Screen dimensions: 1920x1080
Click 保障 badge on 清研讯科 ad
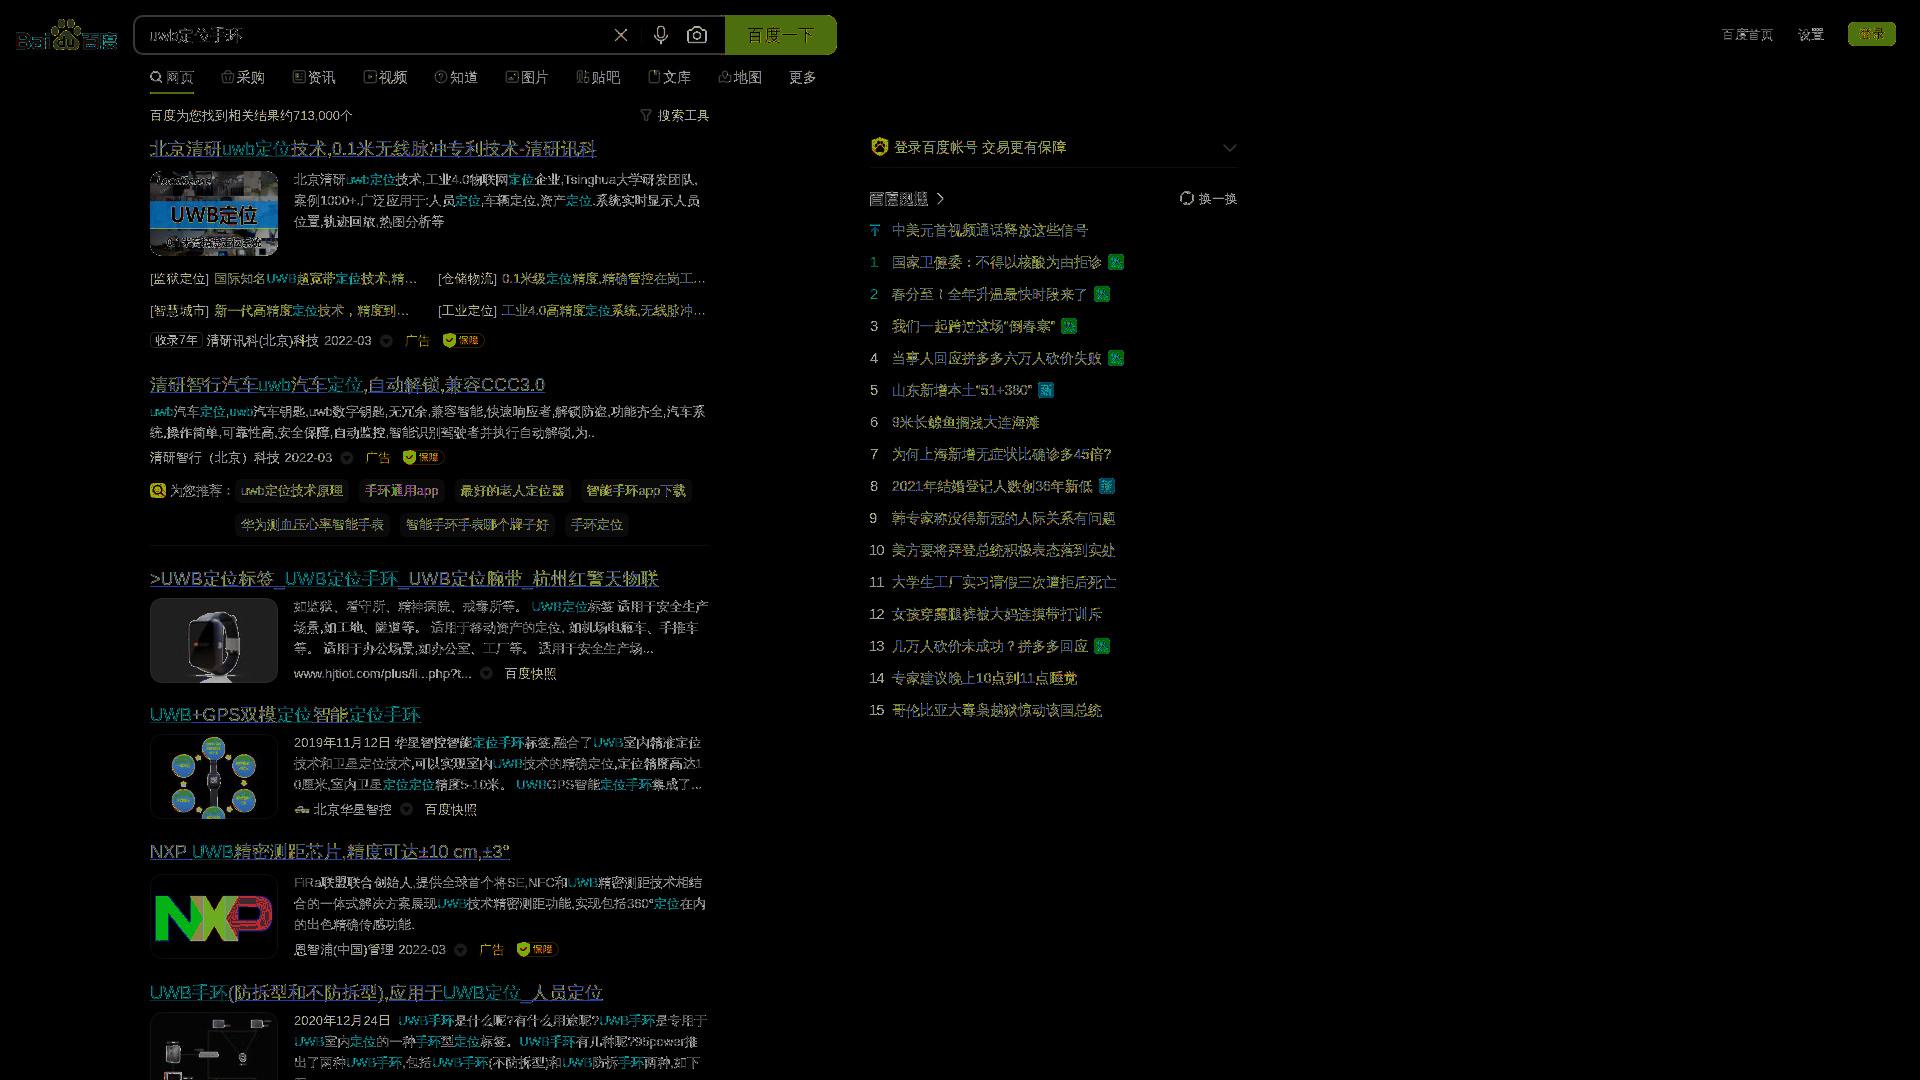tap(463, 341)
